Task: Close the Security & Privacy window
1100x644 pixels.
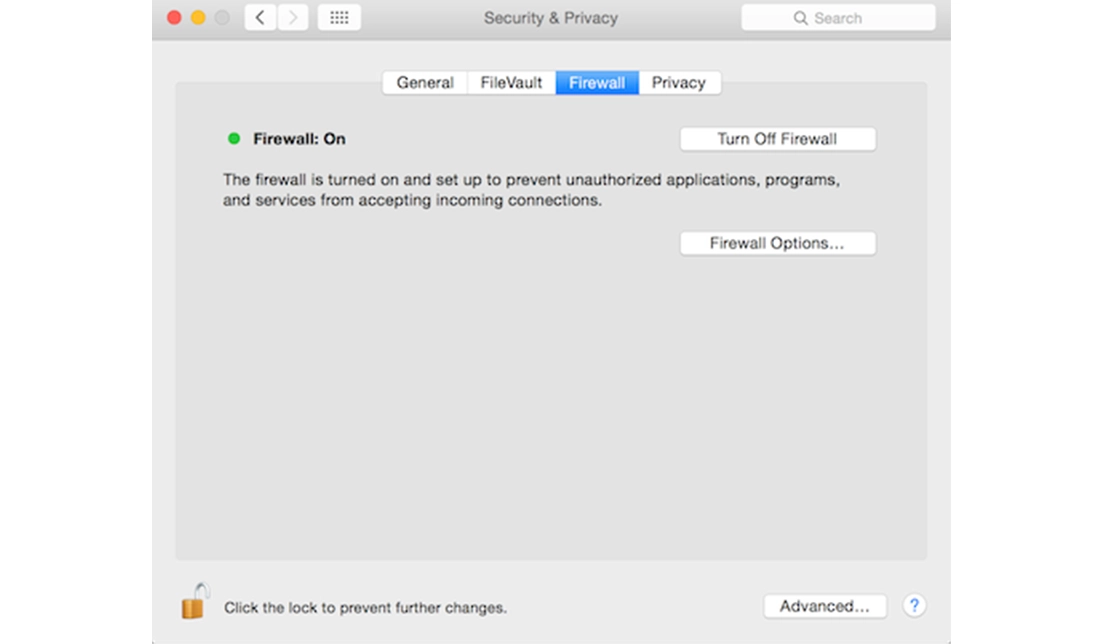Action: click(x=174, y=18)
